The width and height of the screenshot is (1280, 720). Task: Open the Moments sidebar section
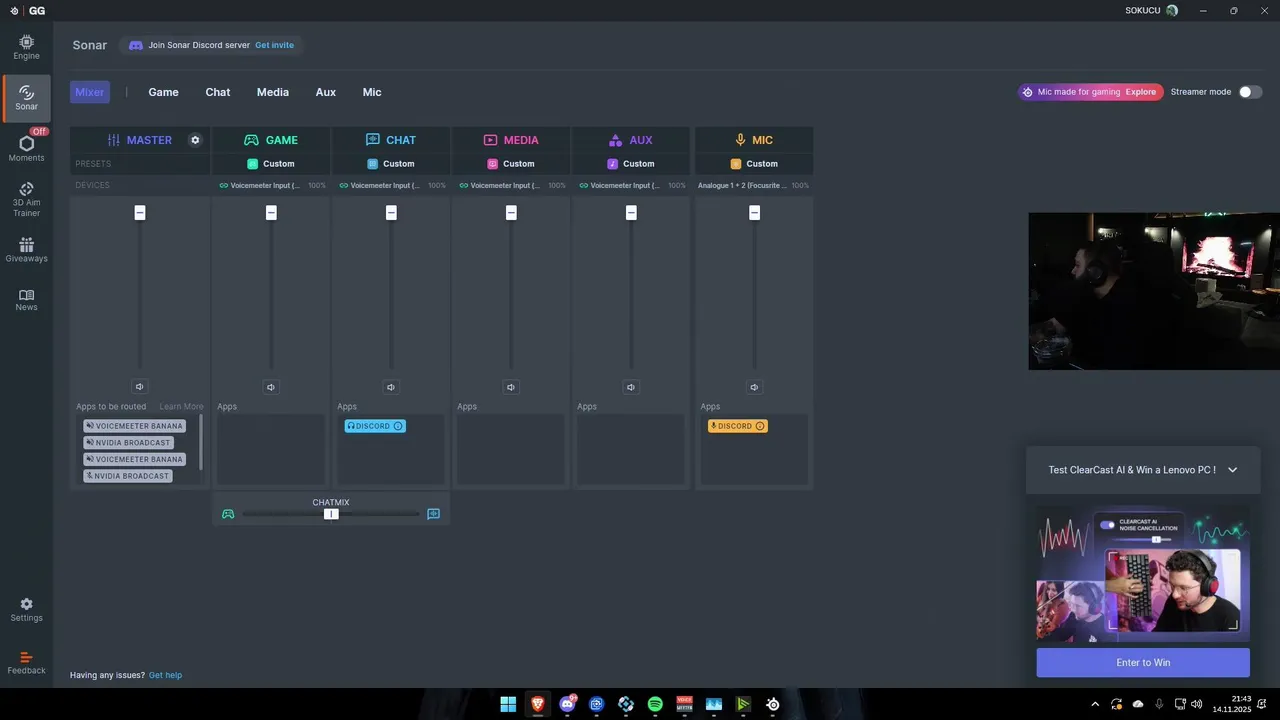click(x=26, y=149)
